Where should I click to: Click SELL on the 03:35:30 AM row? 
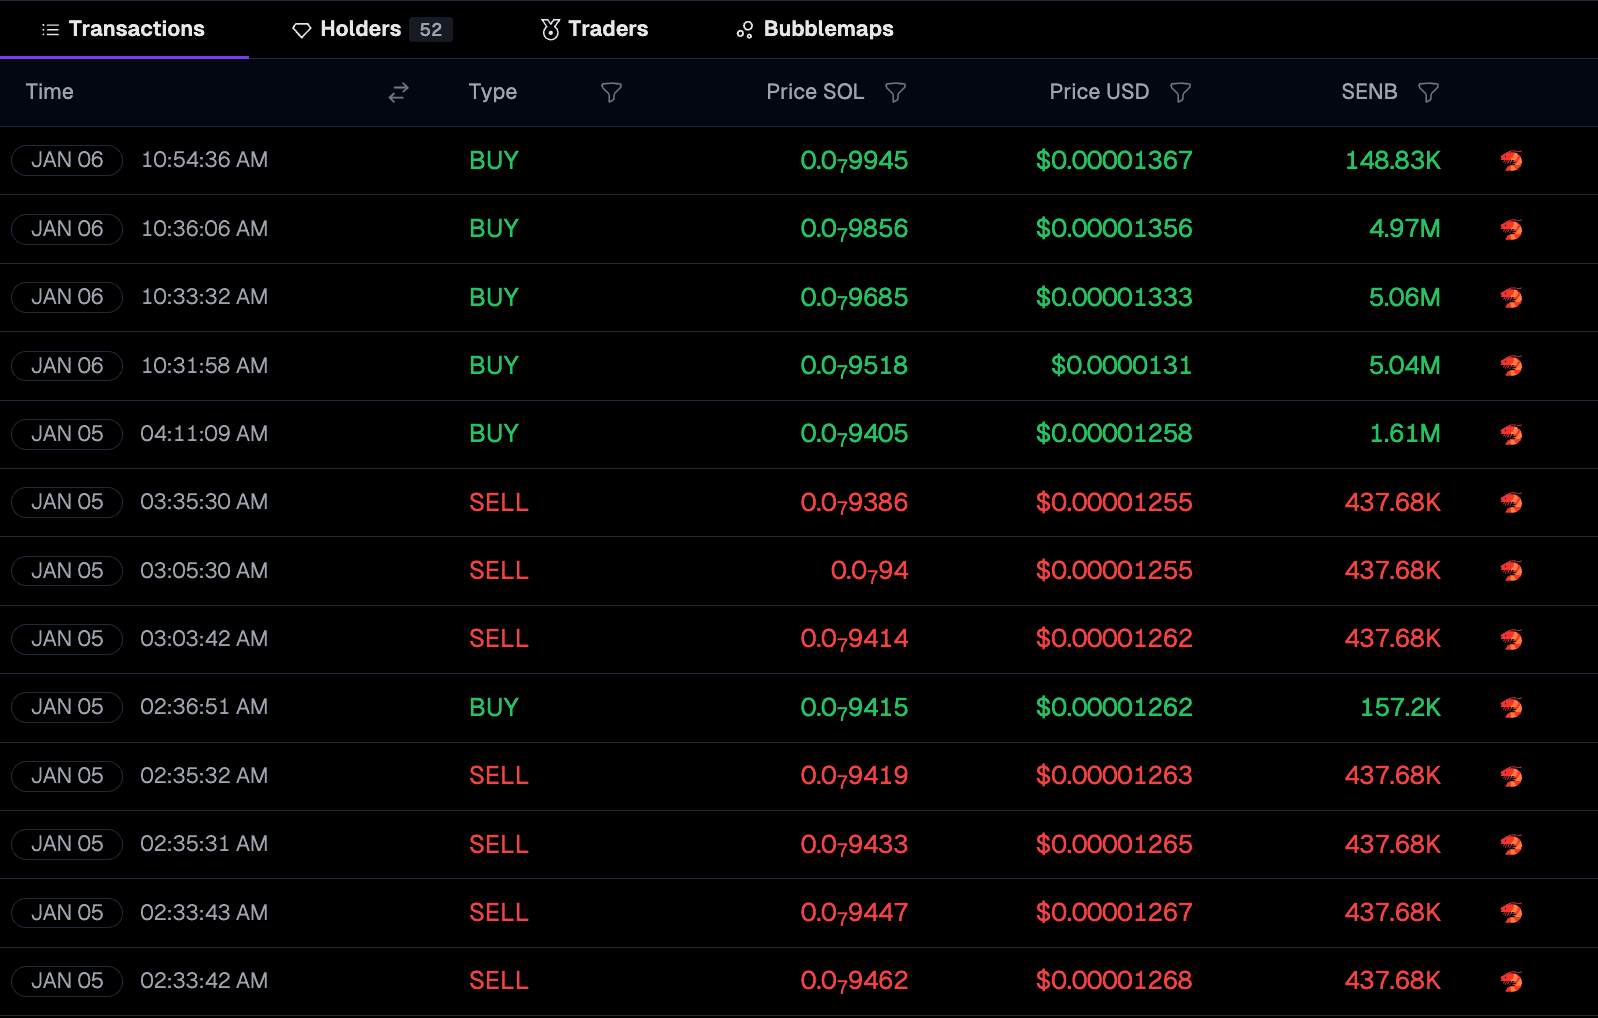pyautogui.click(x=499, y=503)
